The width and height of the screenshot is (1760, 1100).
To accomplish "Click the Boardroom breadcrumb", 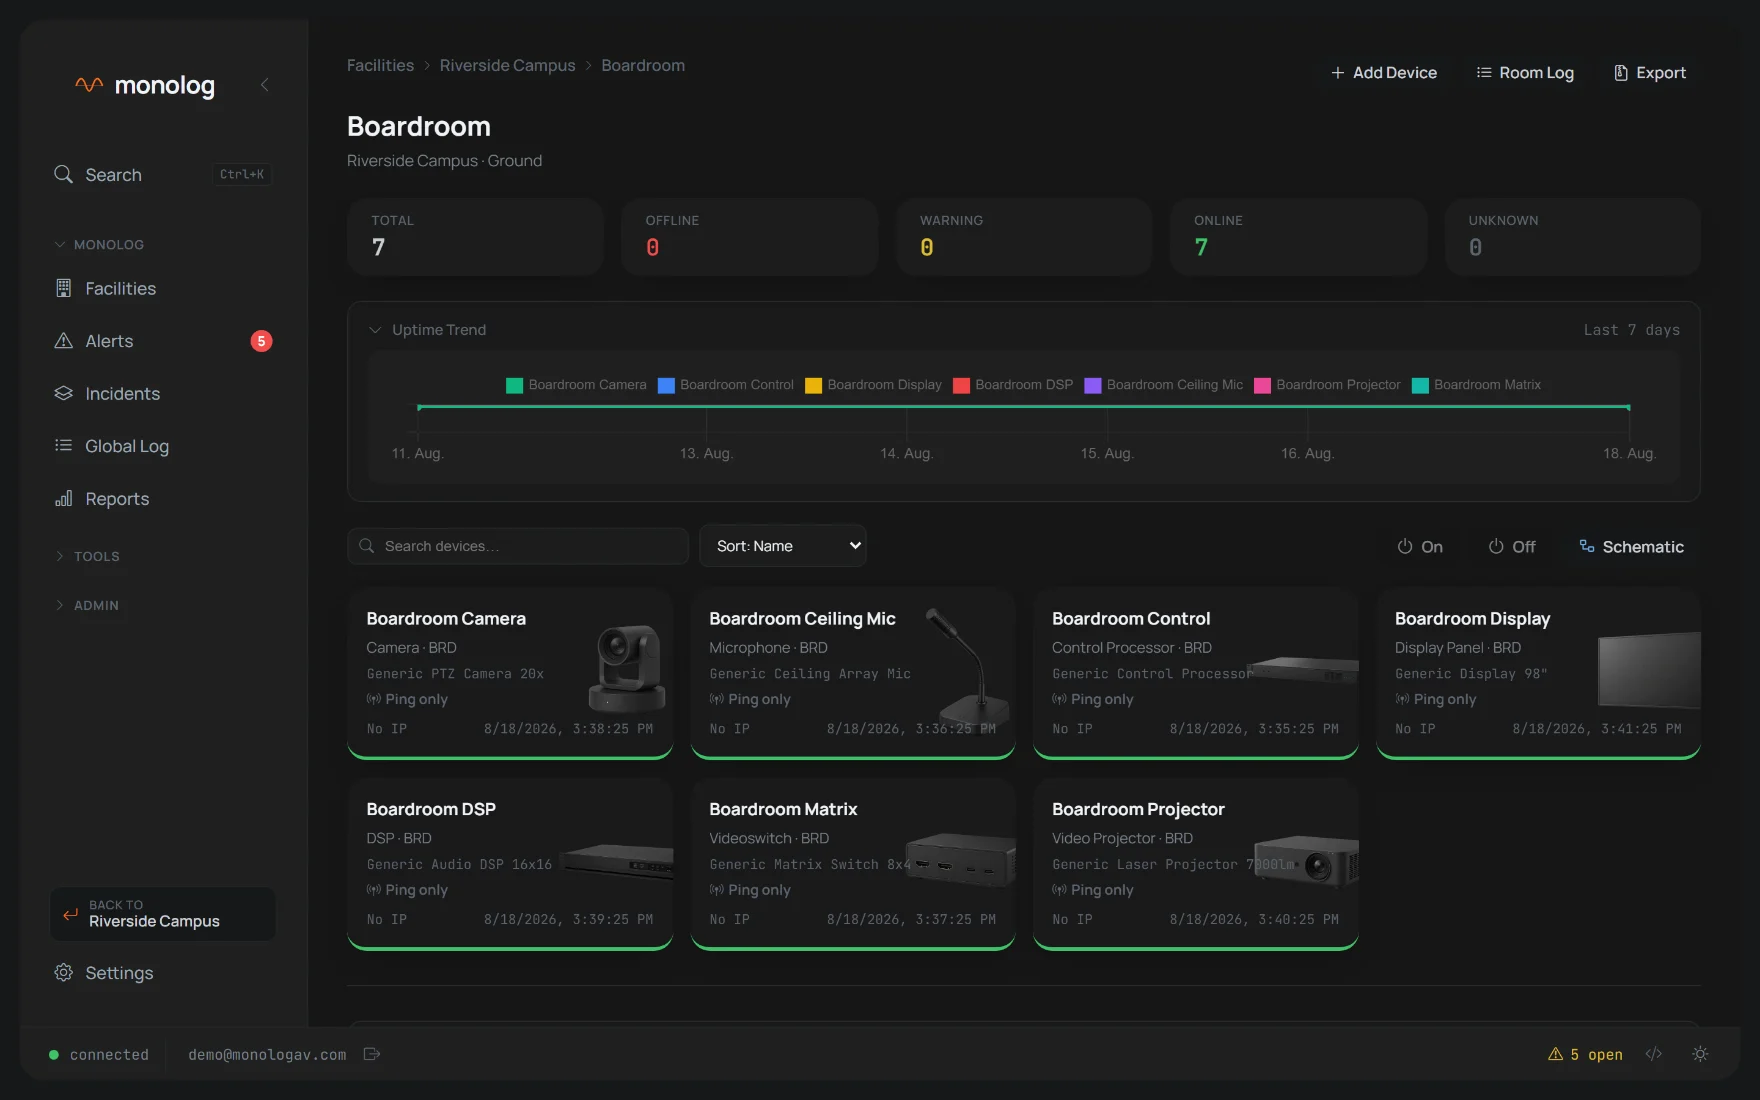I will point(643,65).
